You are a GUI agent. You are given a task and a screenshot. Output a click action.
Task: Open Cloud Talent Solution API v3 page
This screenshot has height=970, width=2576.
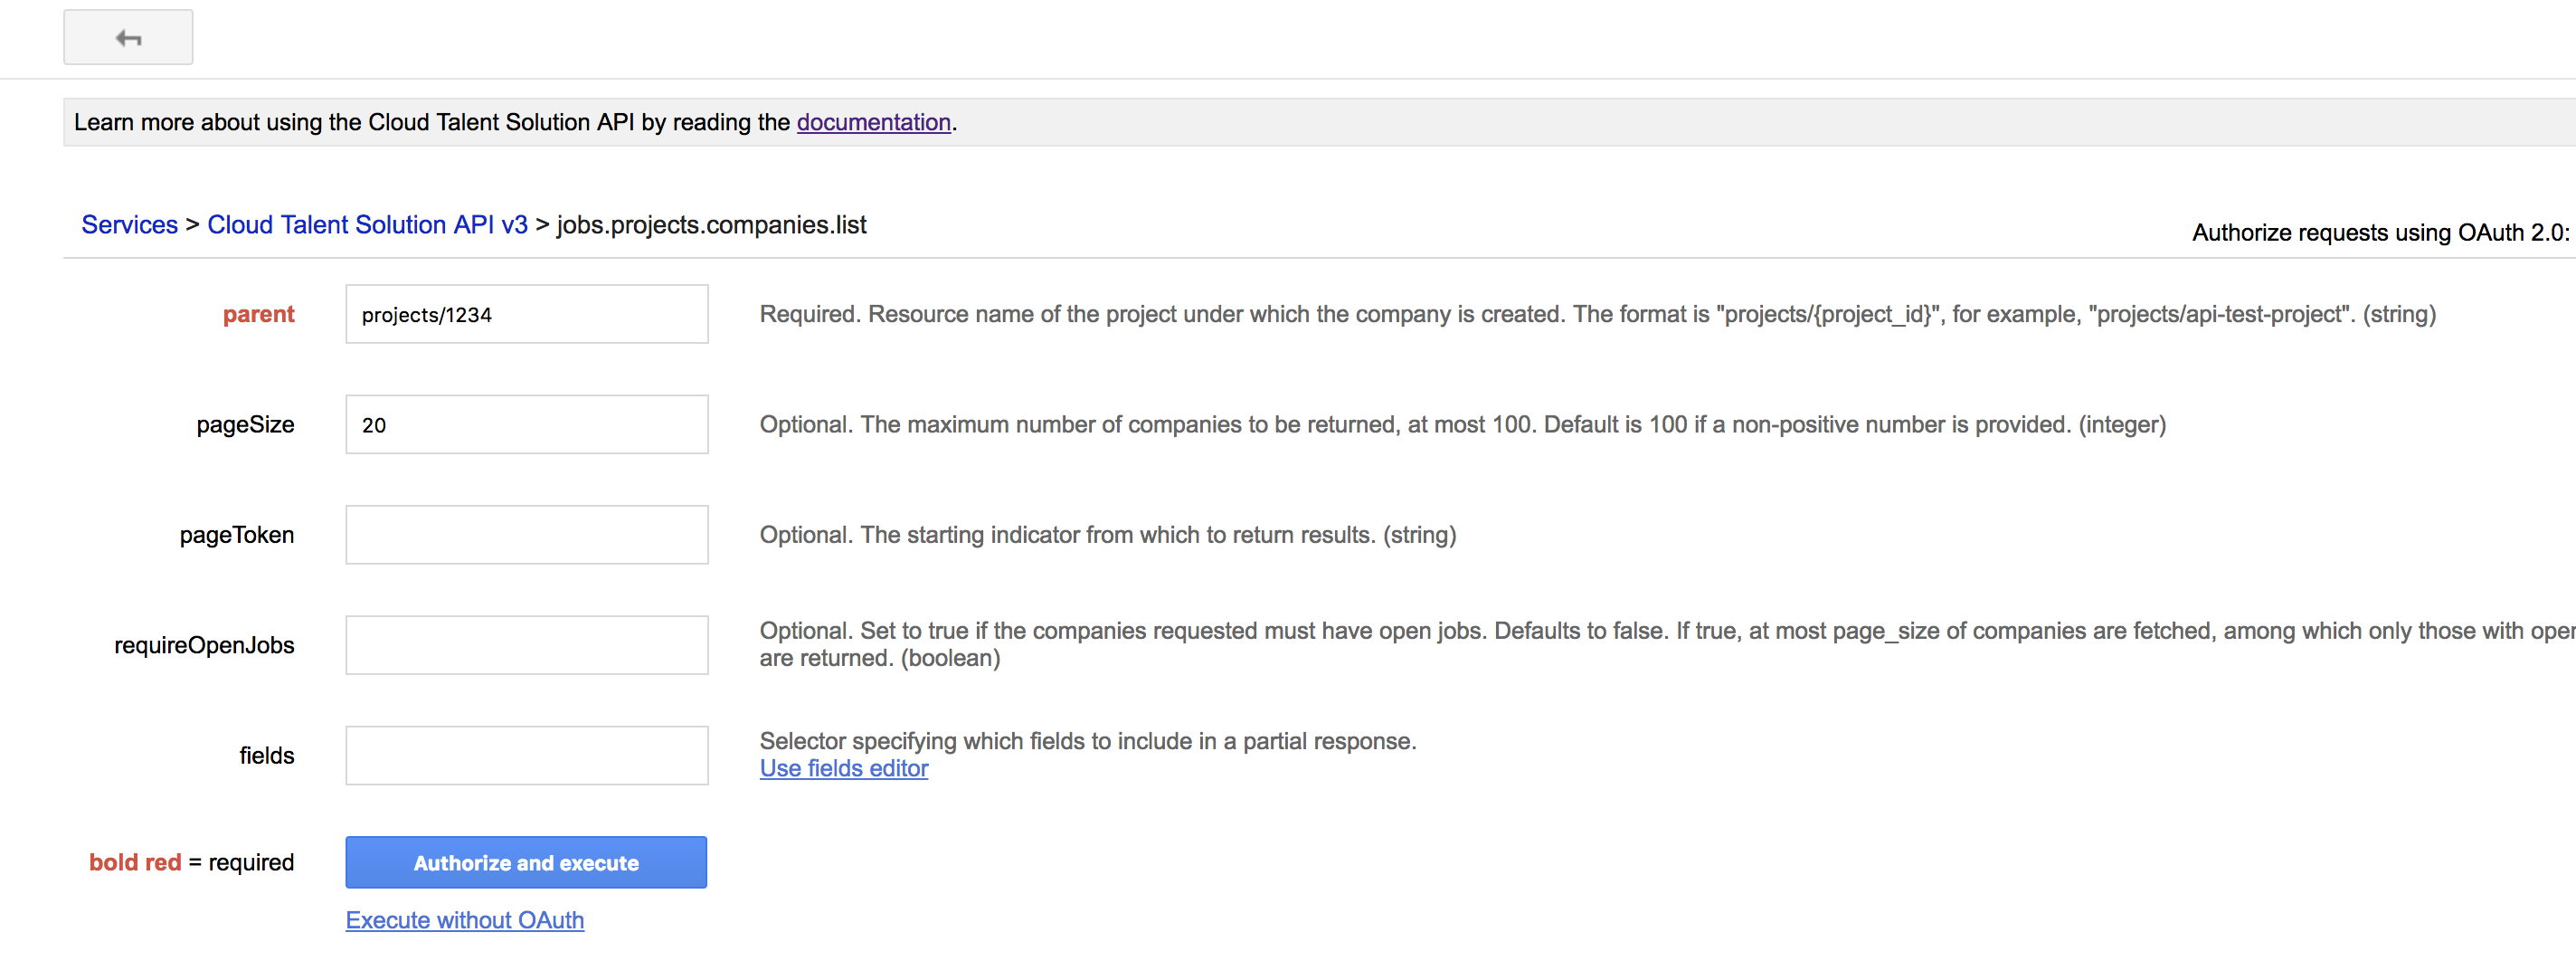click(x=368, y=224)
